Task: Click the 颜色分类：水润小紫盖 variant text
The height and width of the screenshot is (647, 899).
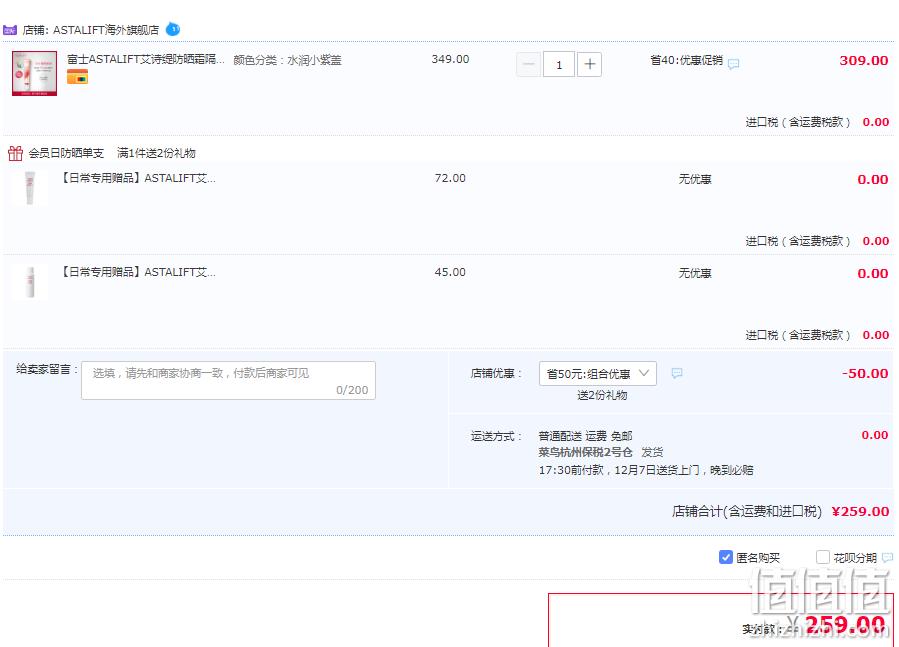Action: pyautogui.click(x=287, y=60)
